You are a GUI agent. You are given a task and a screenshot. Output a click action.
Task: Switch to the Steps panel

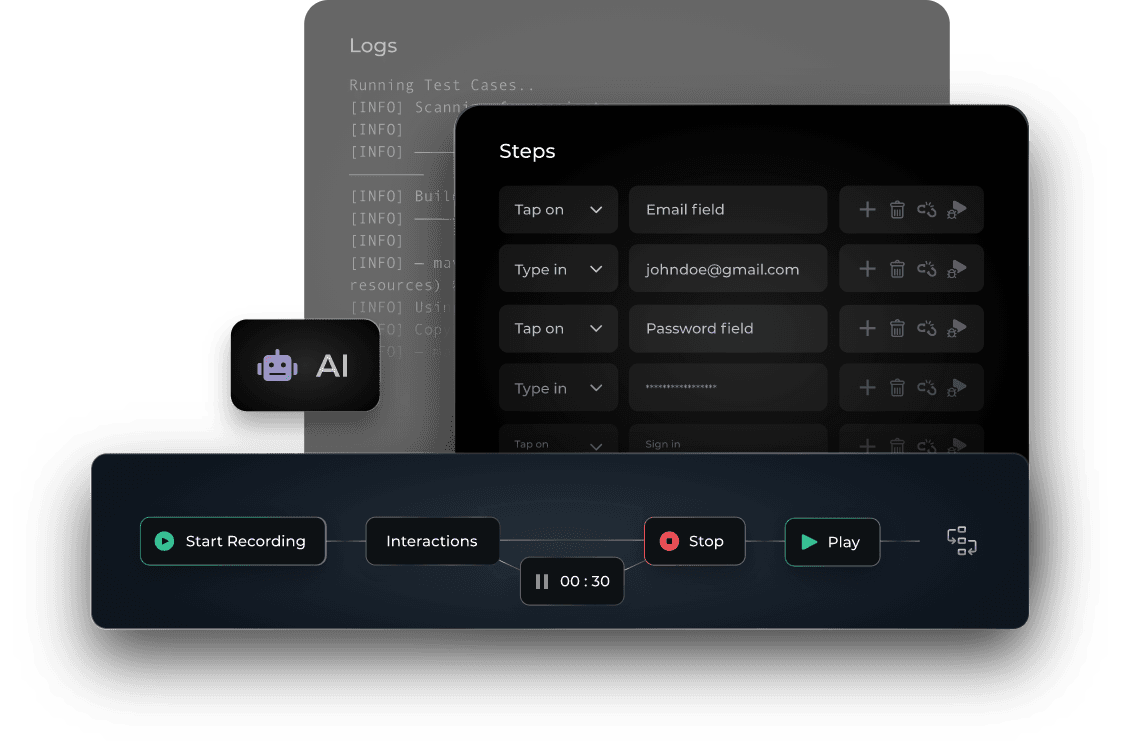(x=527, y=151)
